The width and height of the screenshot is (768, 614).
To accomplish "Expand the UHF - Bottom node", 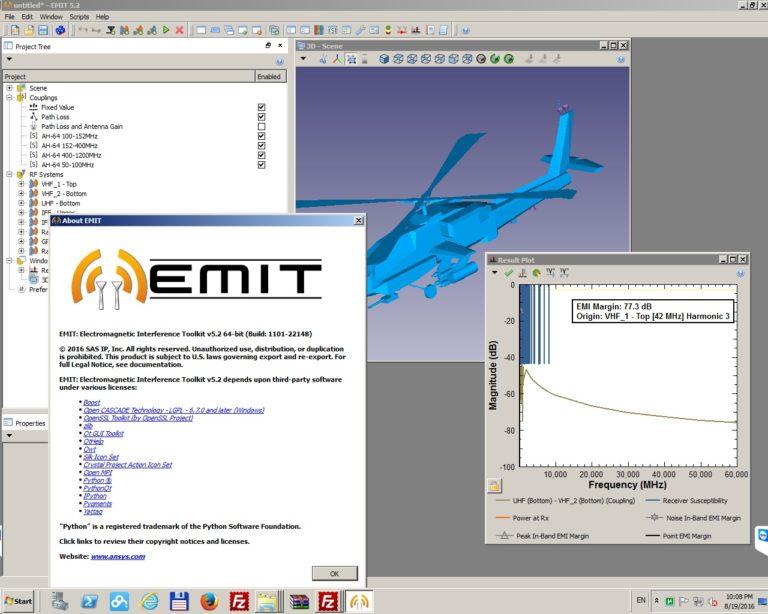I will coord(21,203).
